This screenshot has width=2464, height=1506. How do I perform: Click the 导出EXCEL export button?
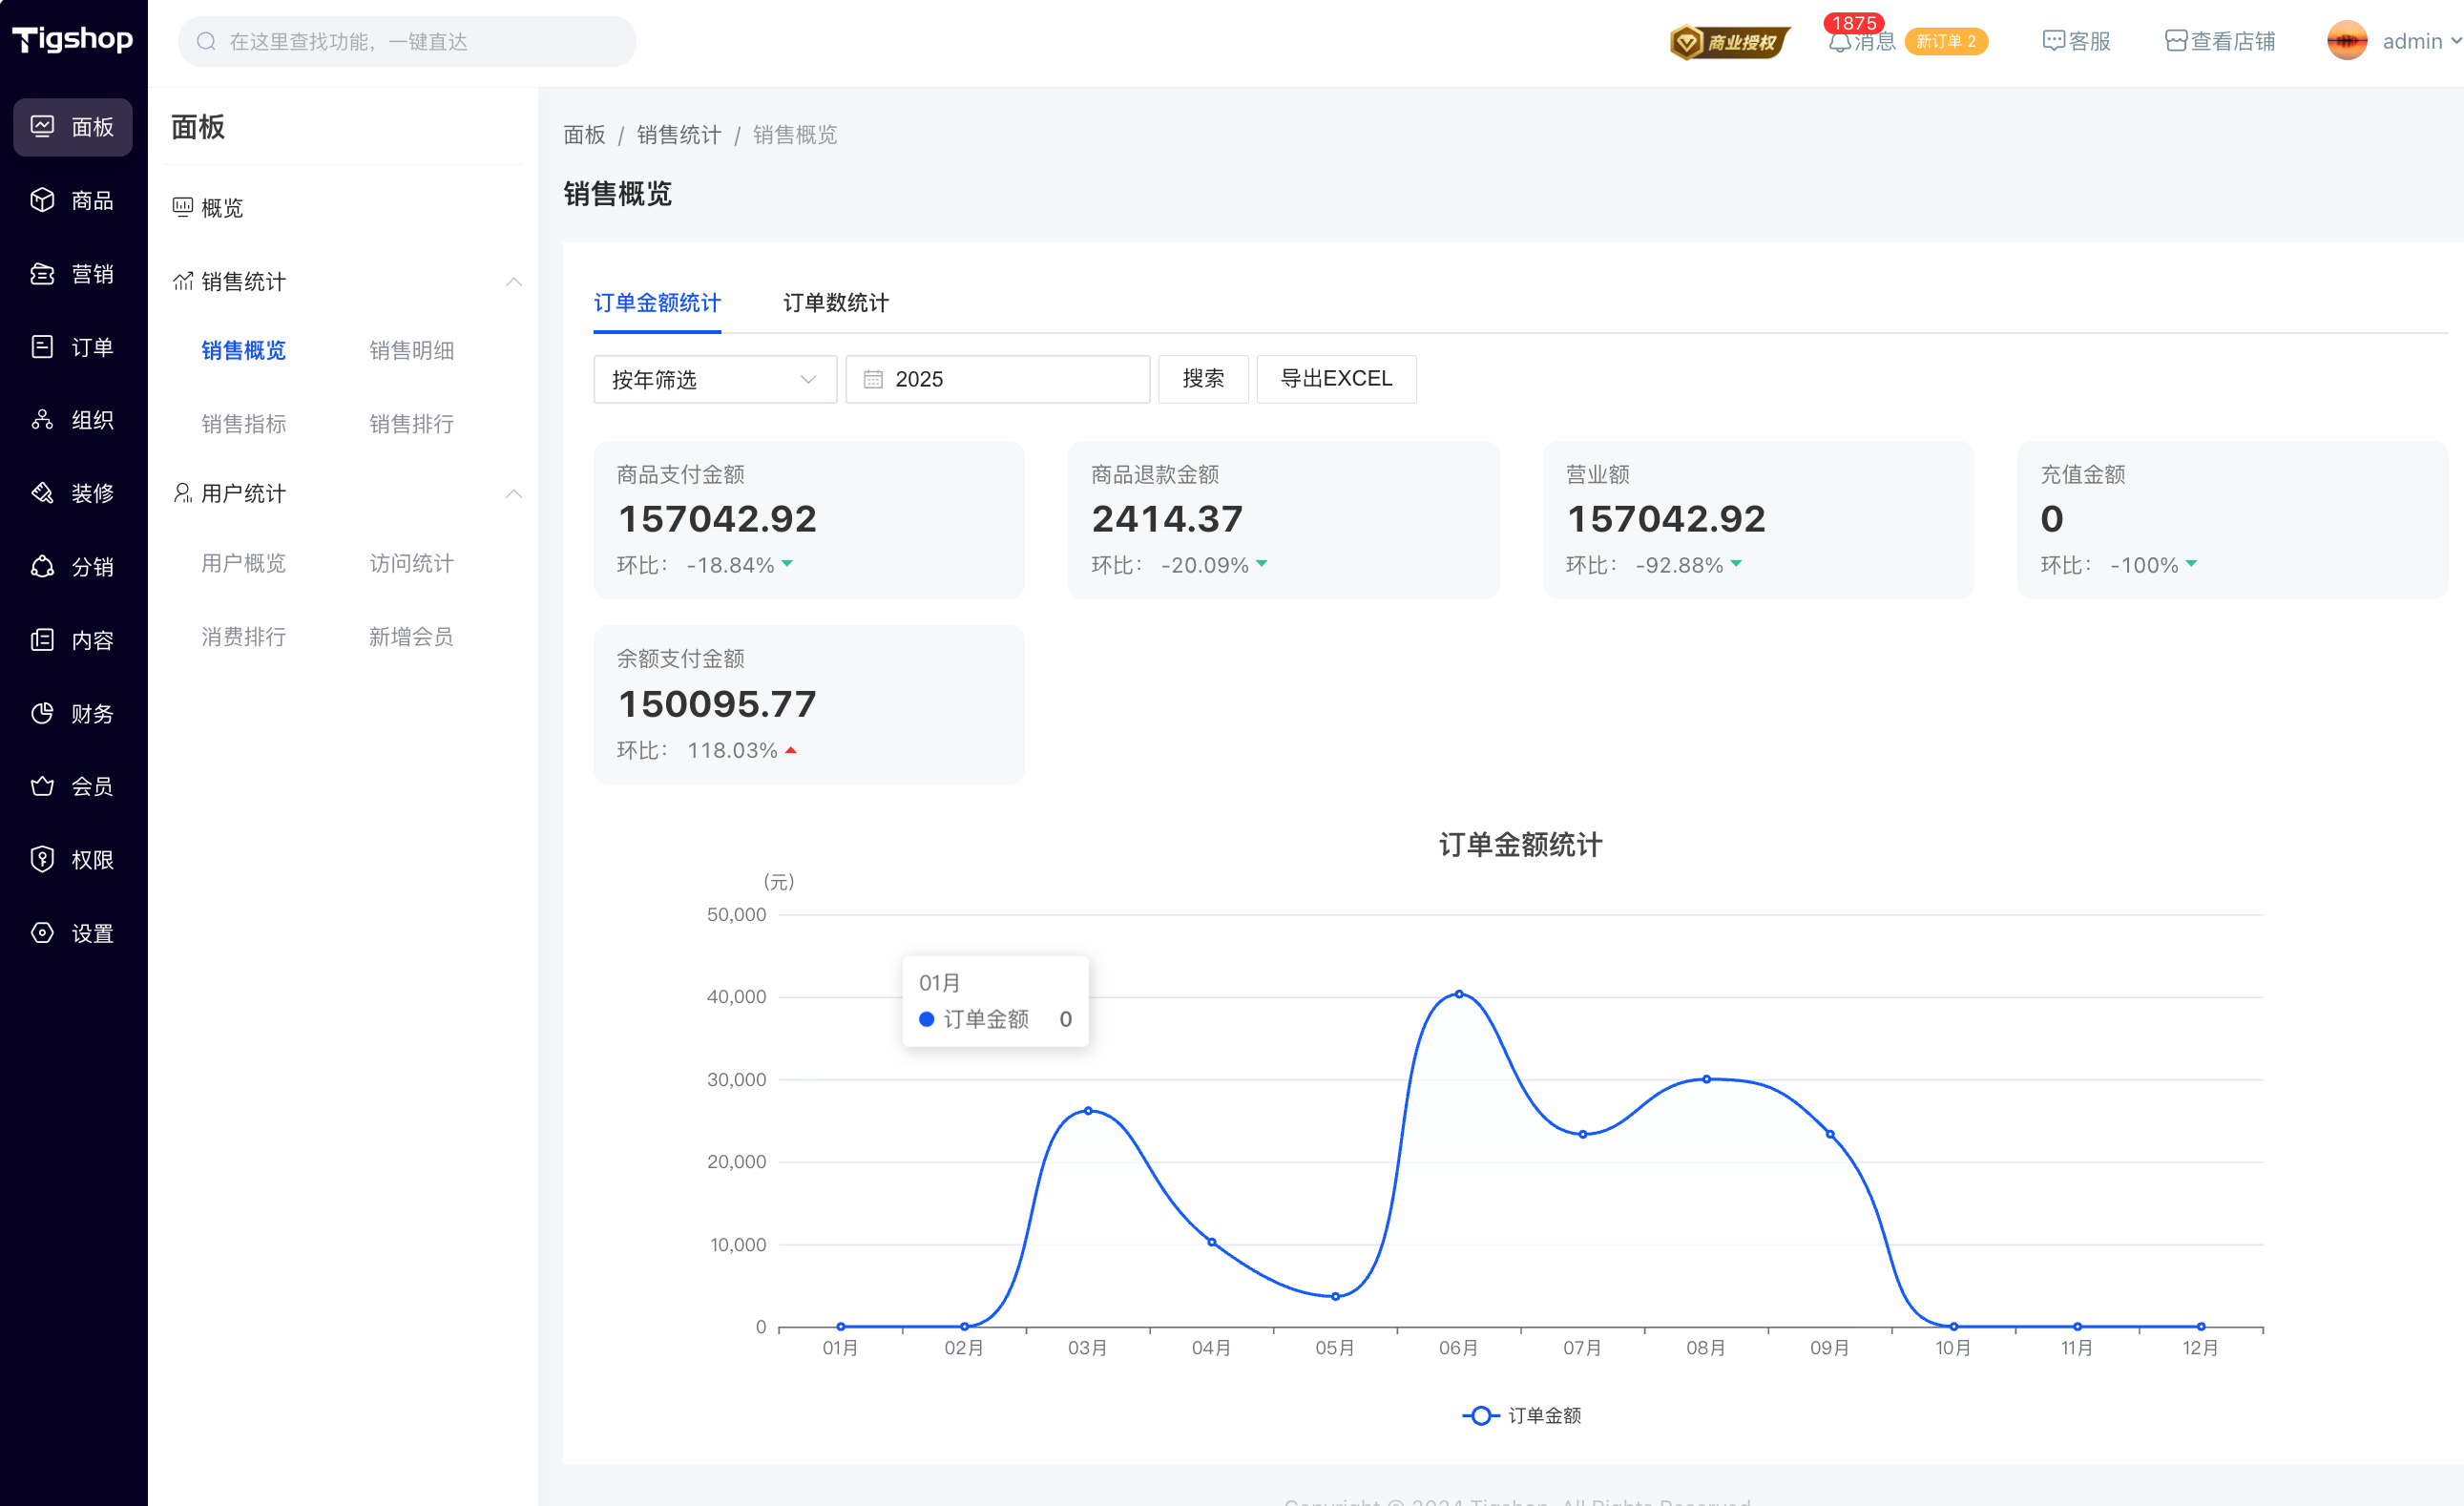1336,379
